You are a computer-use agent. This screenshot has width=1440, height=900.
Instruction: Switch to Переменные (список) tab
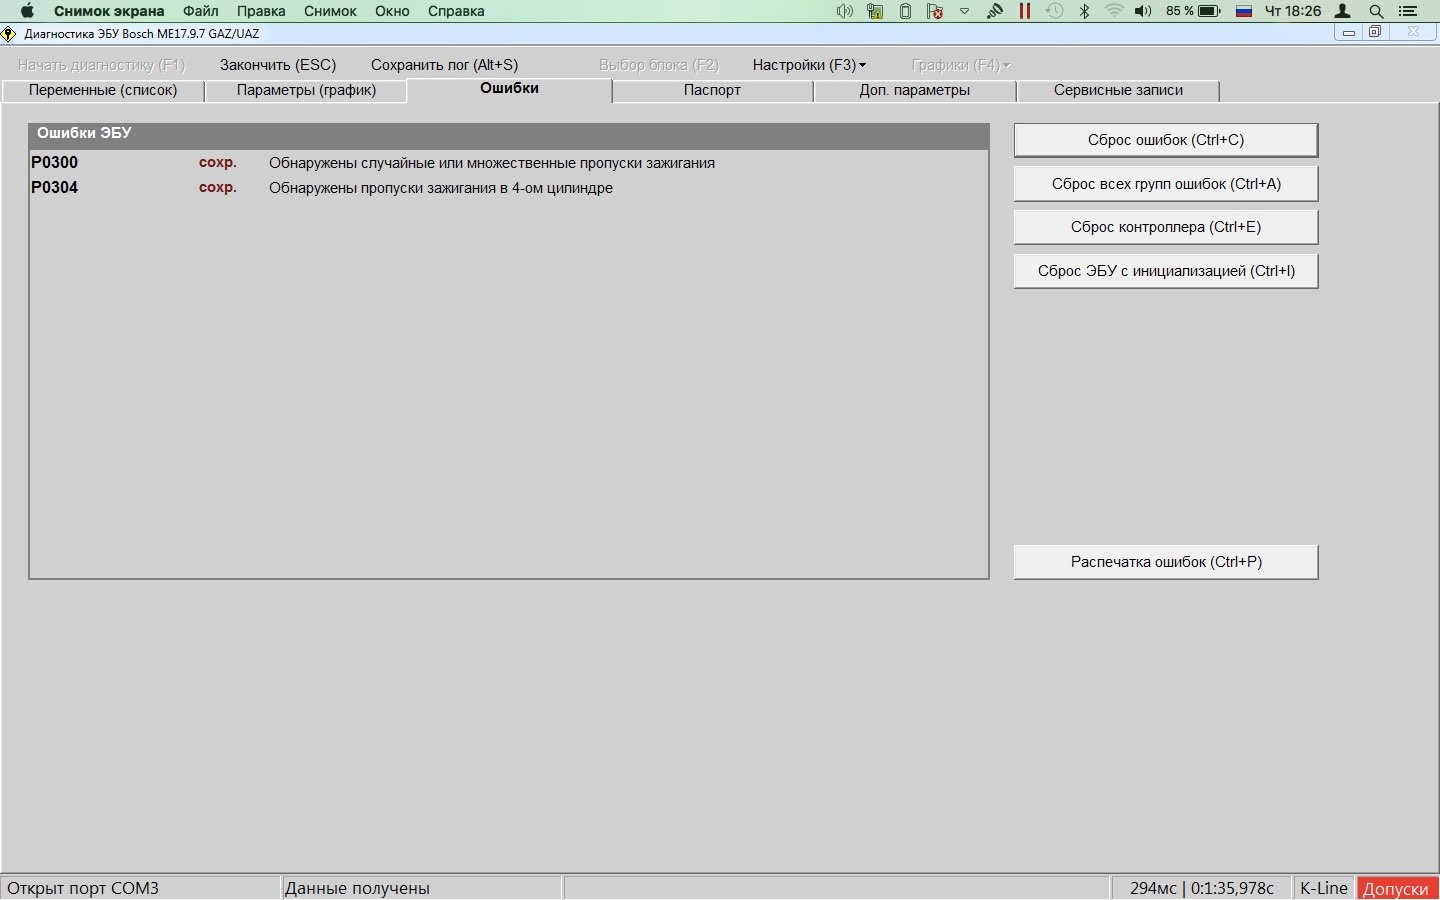(103, 91)
